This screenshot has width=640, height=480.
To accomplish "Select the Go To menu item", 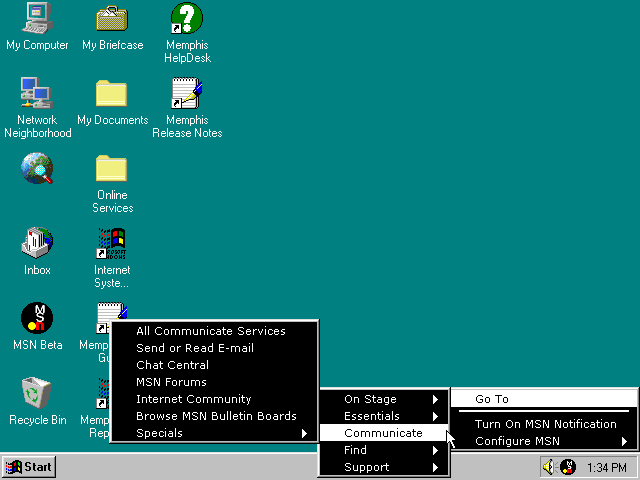I will 544,399.
